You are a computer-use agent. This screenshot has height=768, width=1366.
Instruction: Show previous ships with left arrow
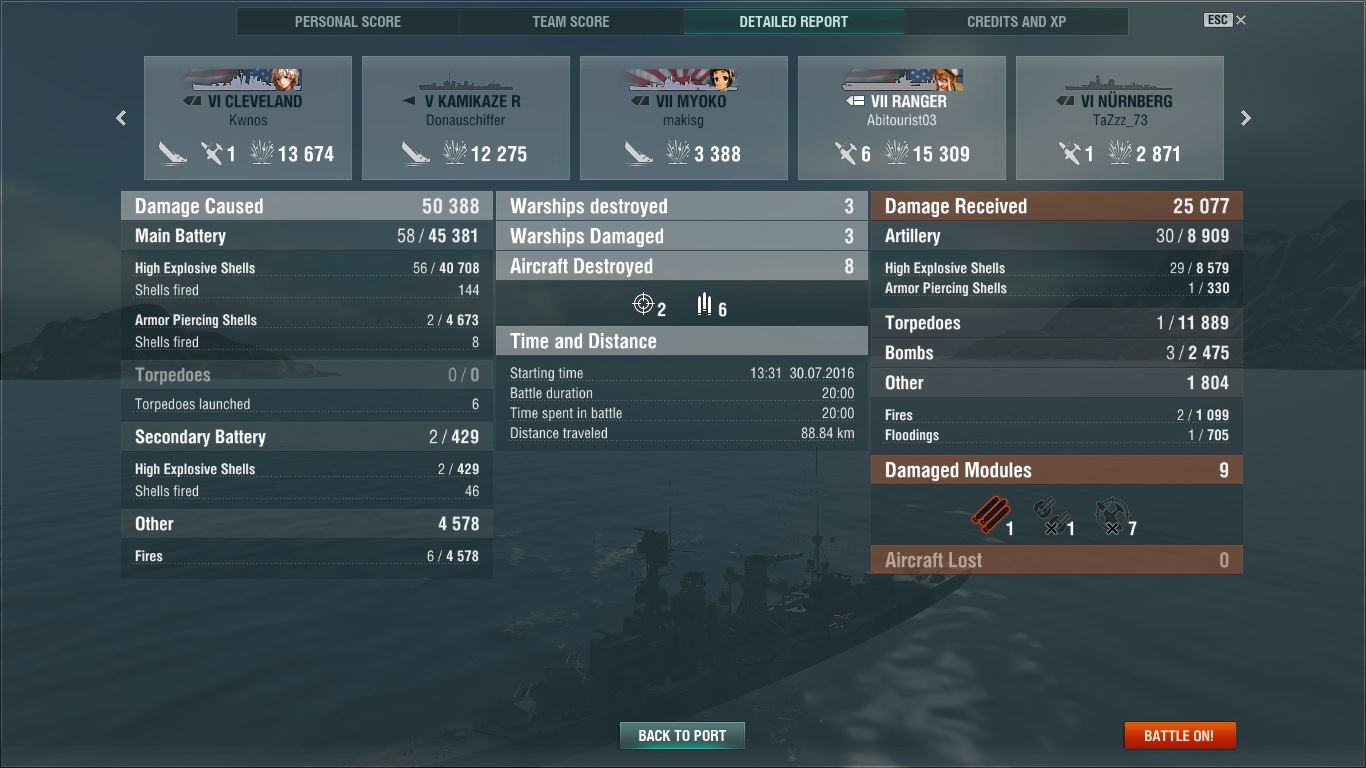click(x=121, y=118)
